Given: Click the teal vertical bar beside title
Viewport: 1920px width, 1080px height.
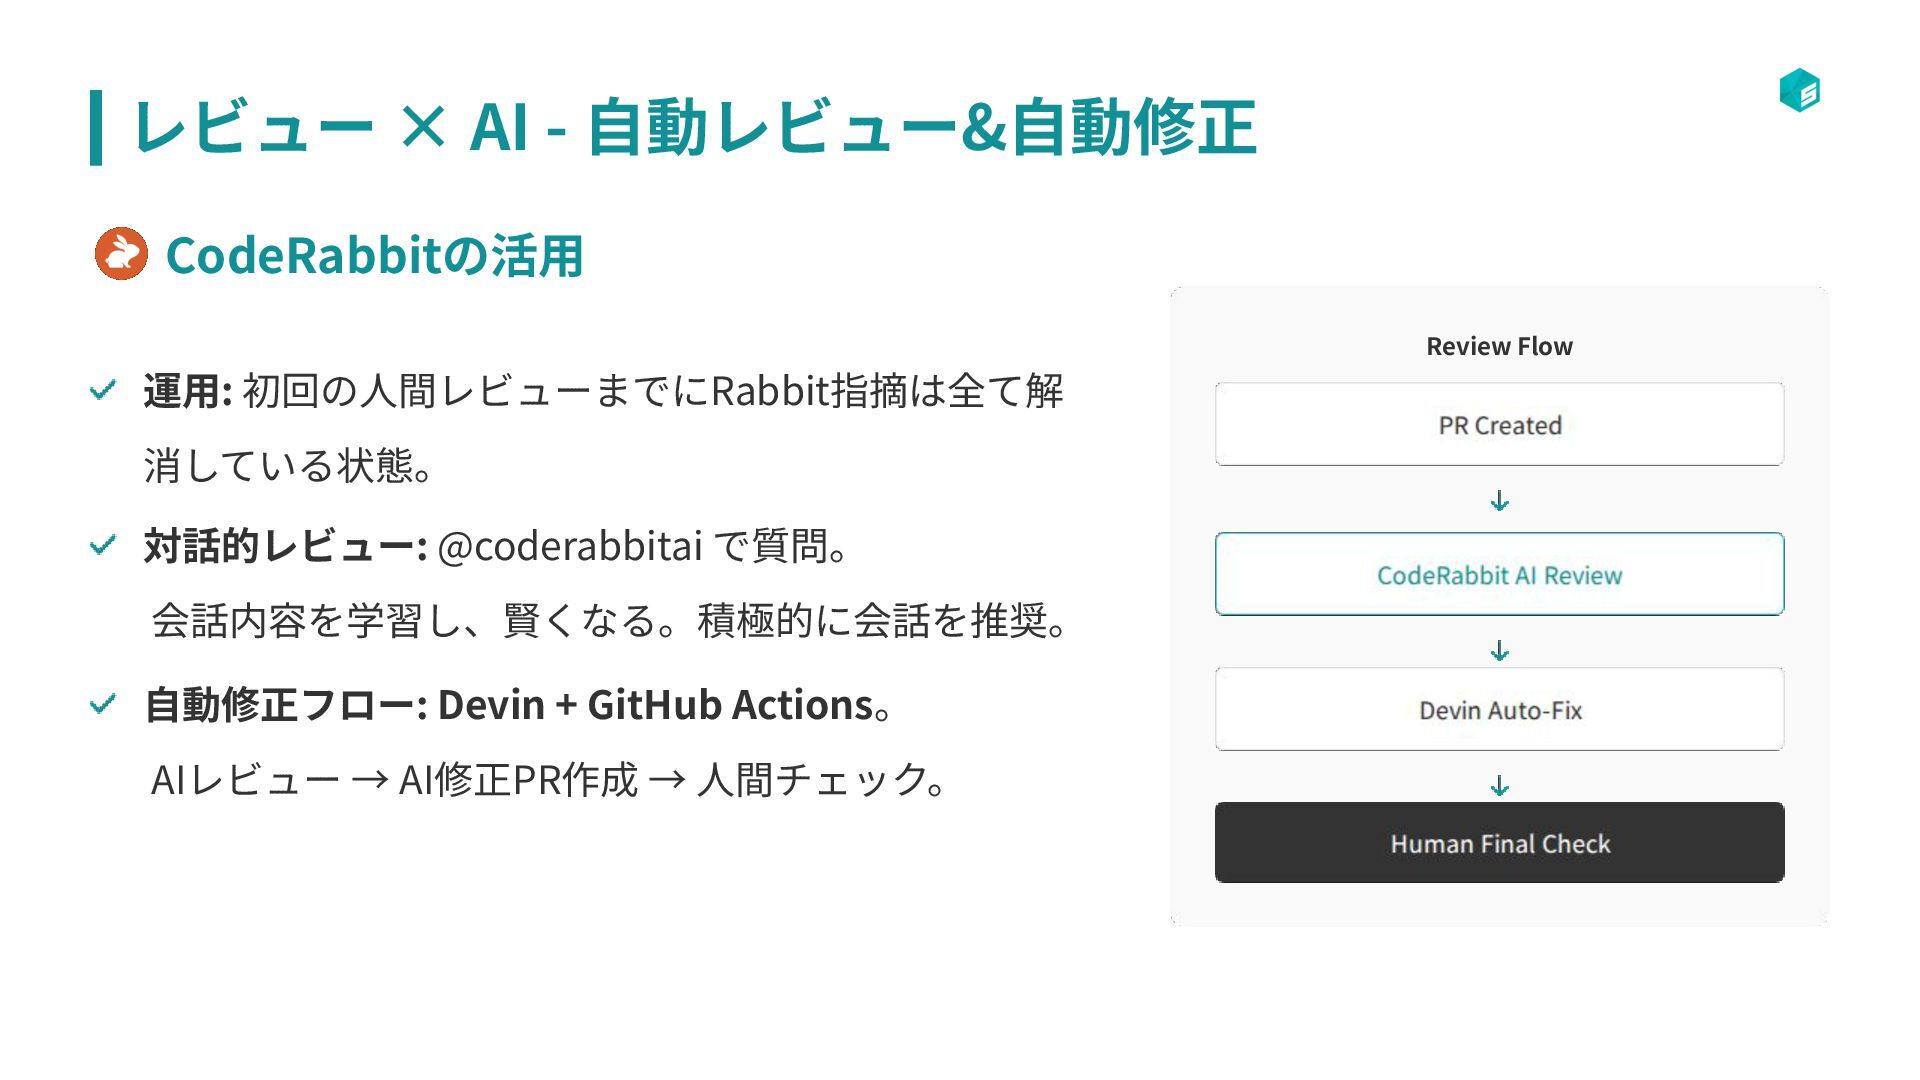Looking at the screenshot, I should 96,127.
